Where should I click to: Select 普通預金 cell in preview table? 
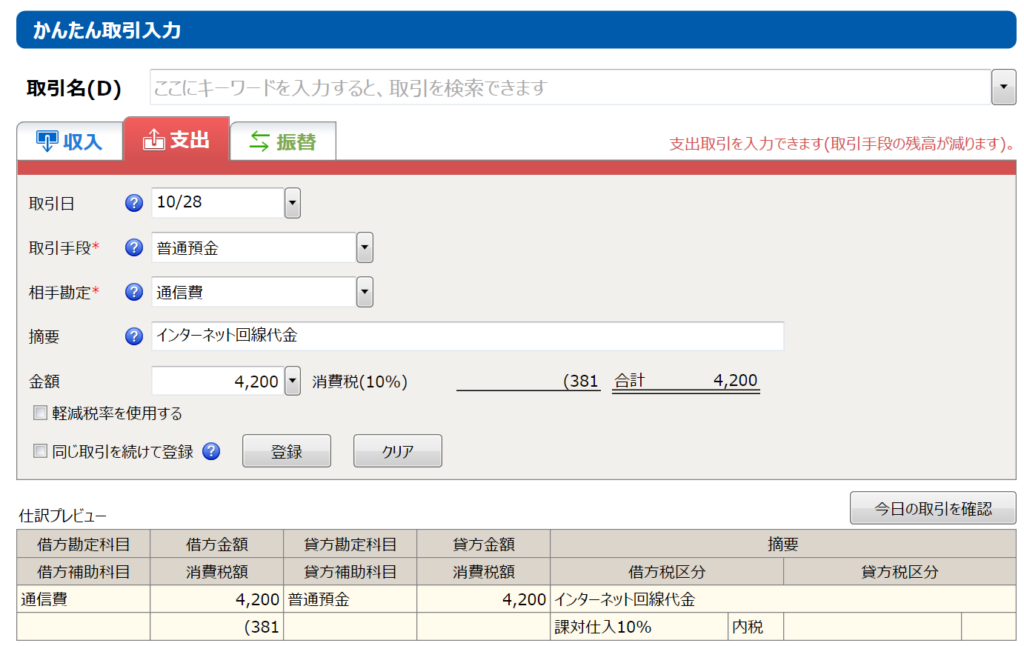click(x=350, y=599)
